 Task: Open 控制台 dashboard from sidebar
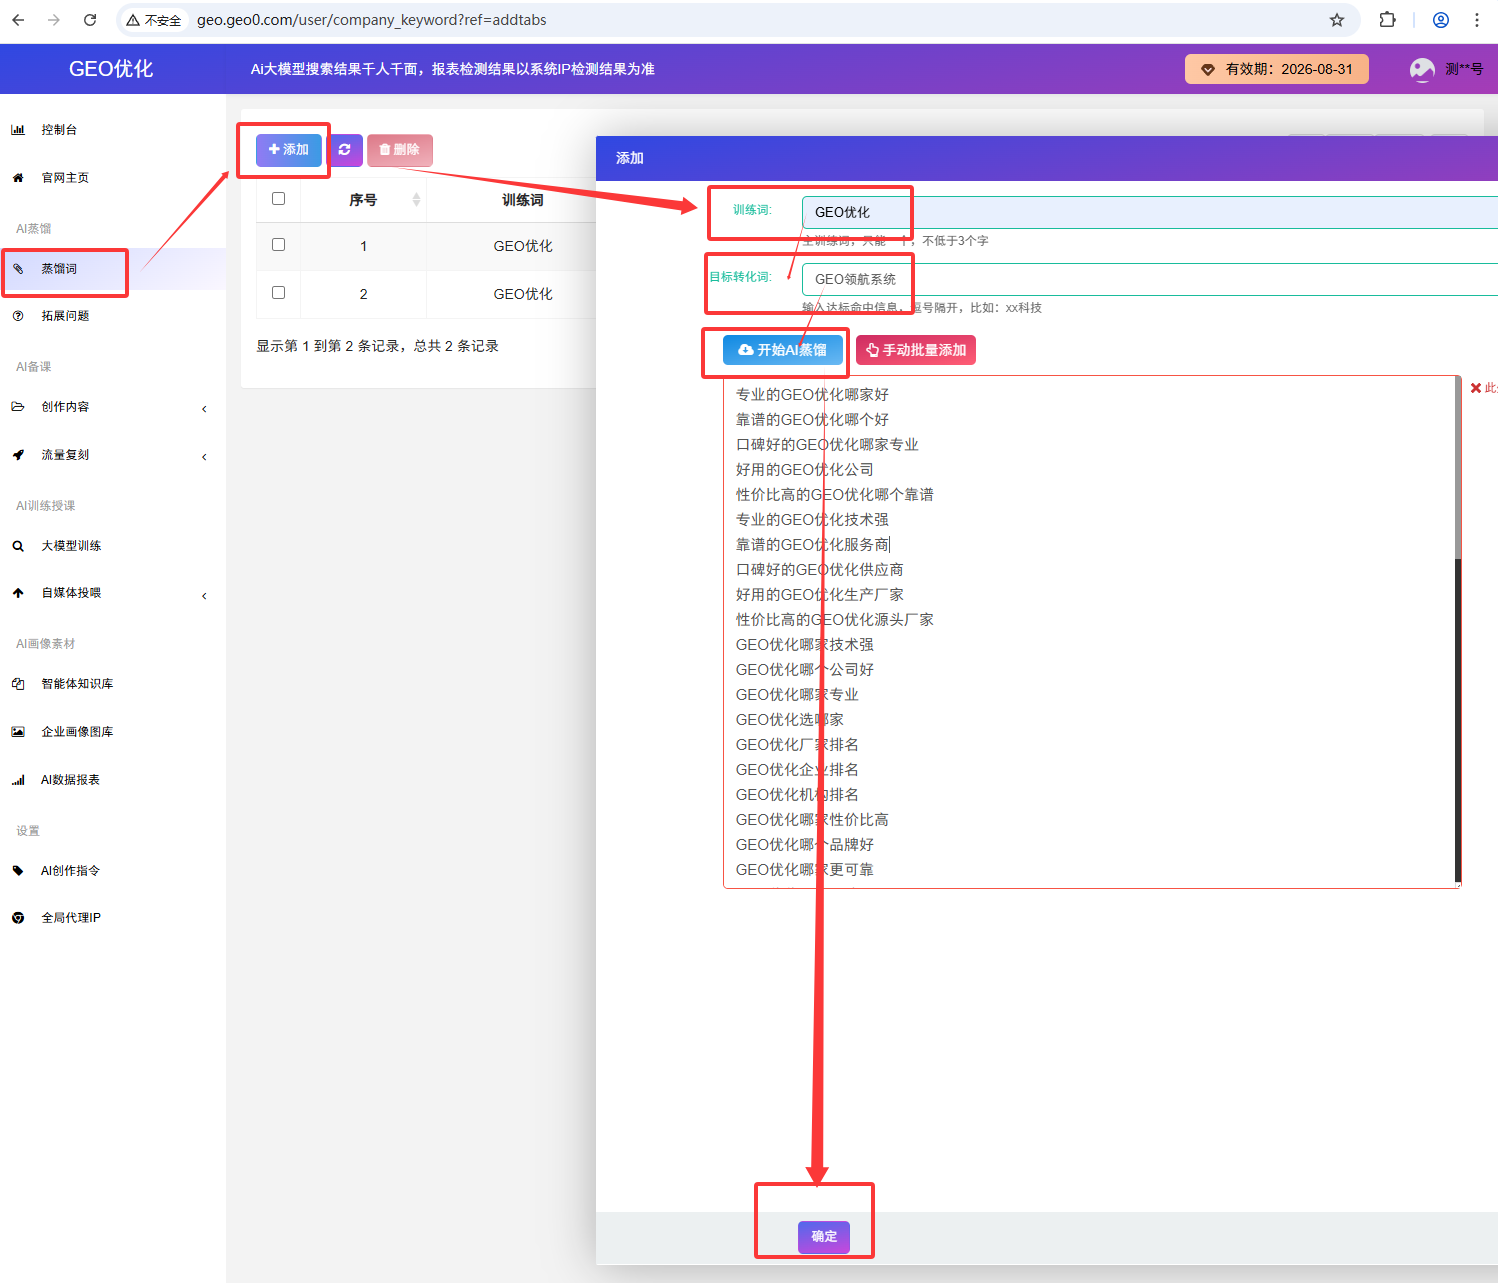click(59, 130)
